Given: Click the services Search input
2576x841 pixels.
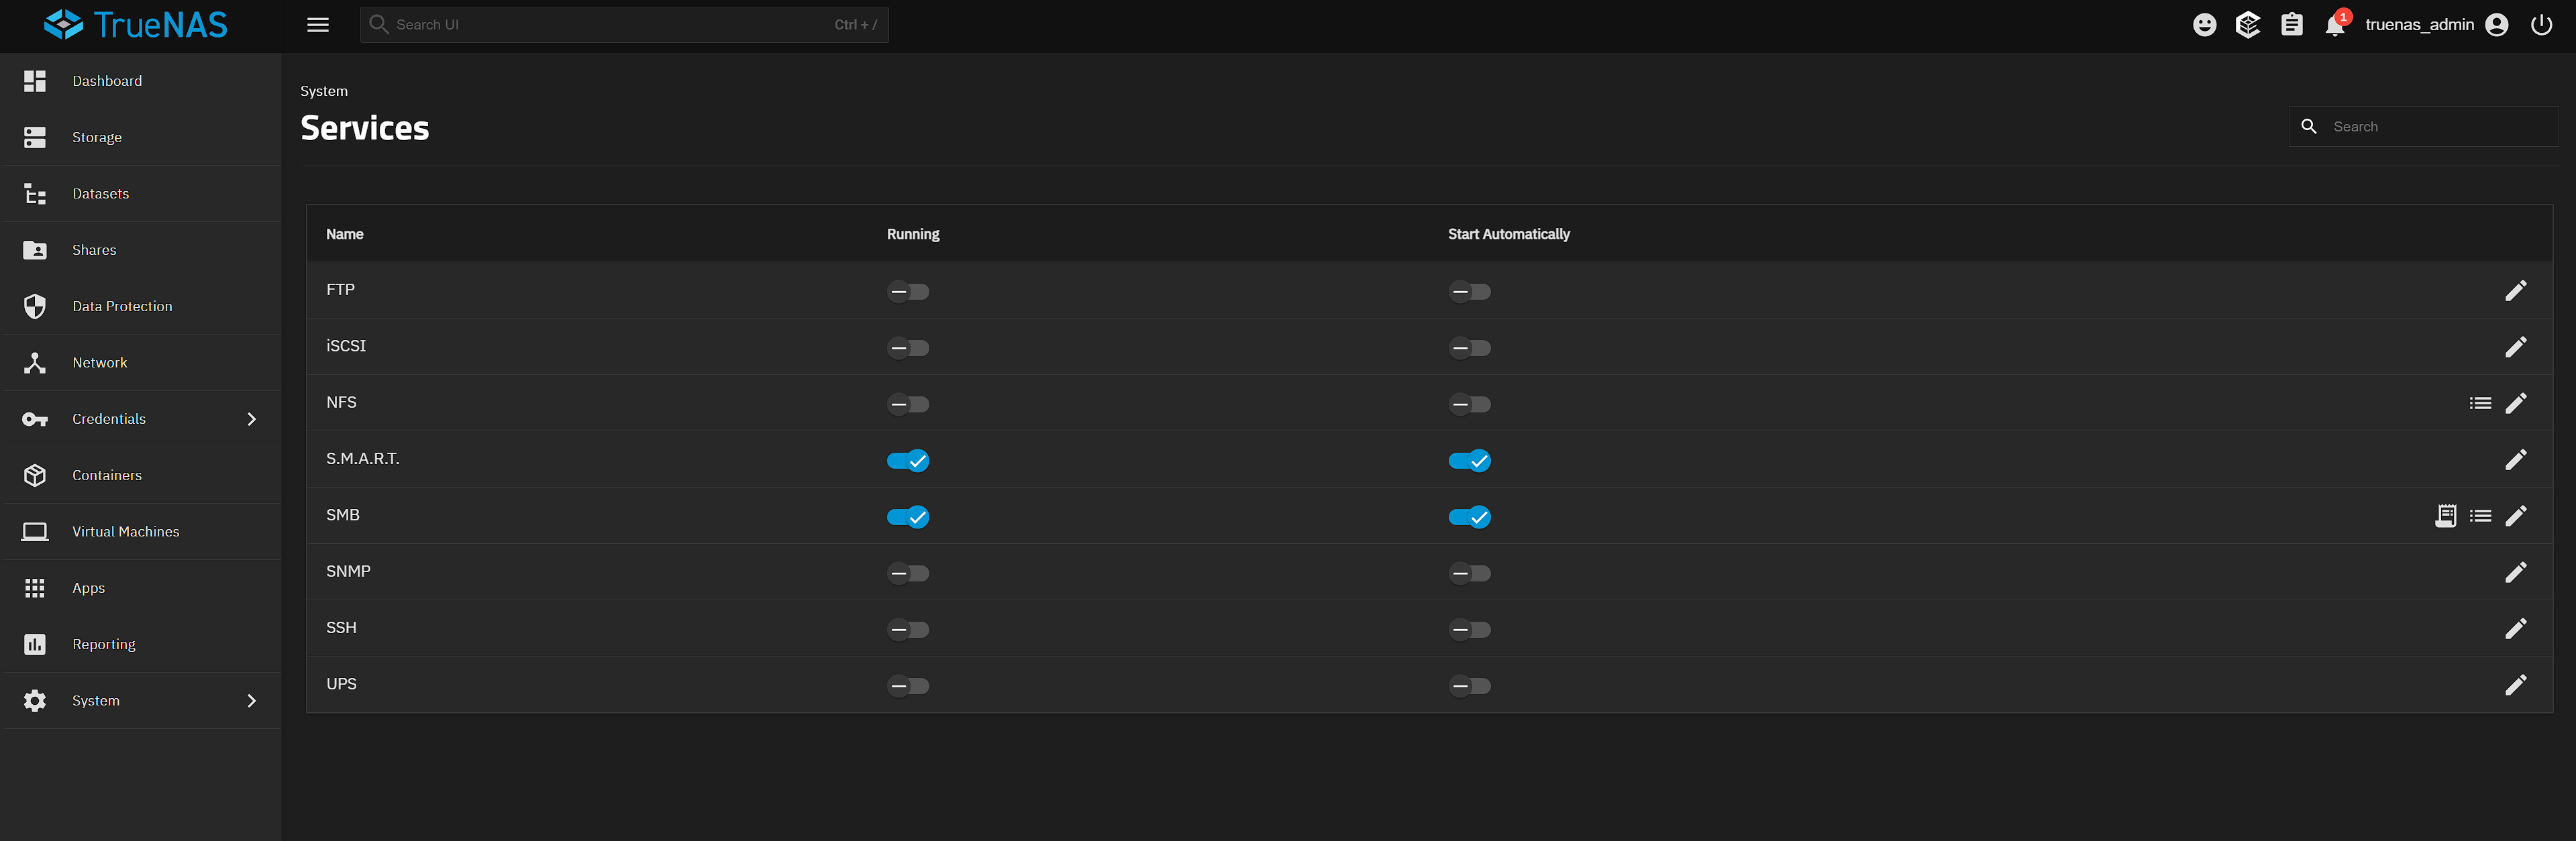Looking at the screenshot, I should pos(2423,127).
